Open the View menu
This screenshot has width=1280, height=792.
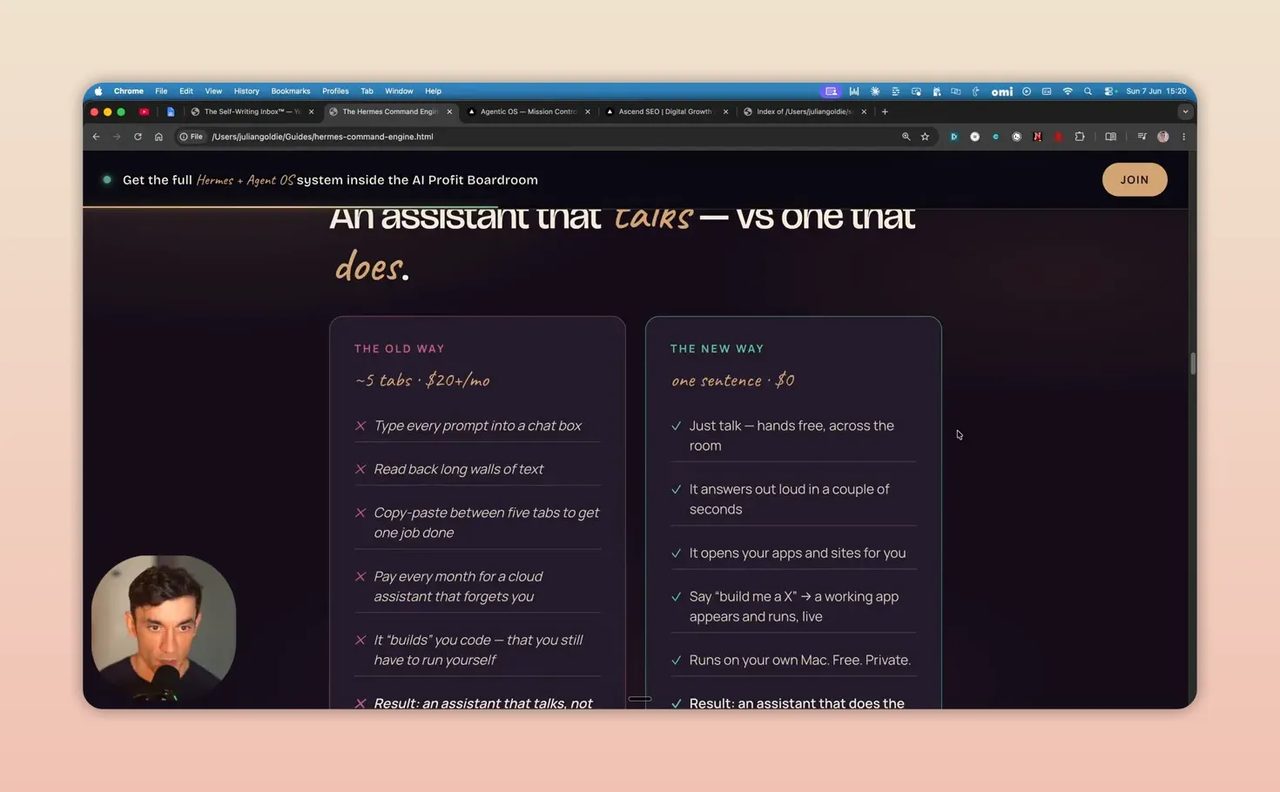pyautogui.click(x=213, y=91)
